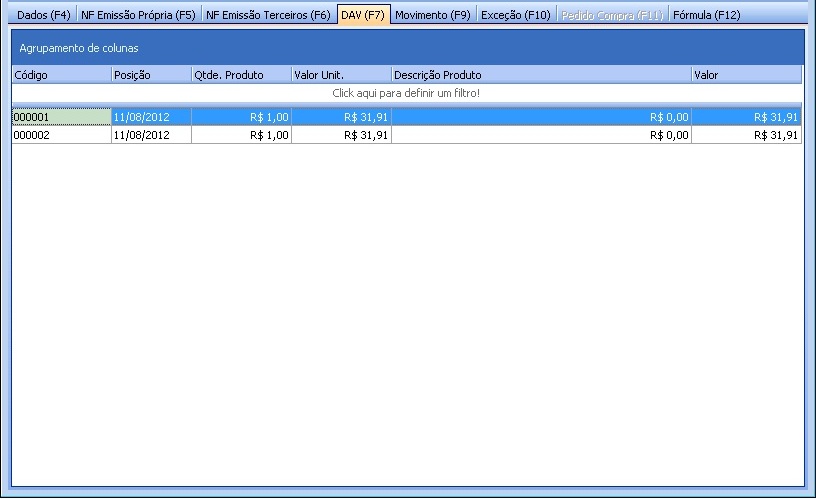Click the Valor Unit. cell in row 000001
816x499 pixels.
point(341,117)
